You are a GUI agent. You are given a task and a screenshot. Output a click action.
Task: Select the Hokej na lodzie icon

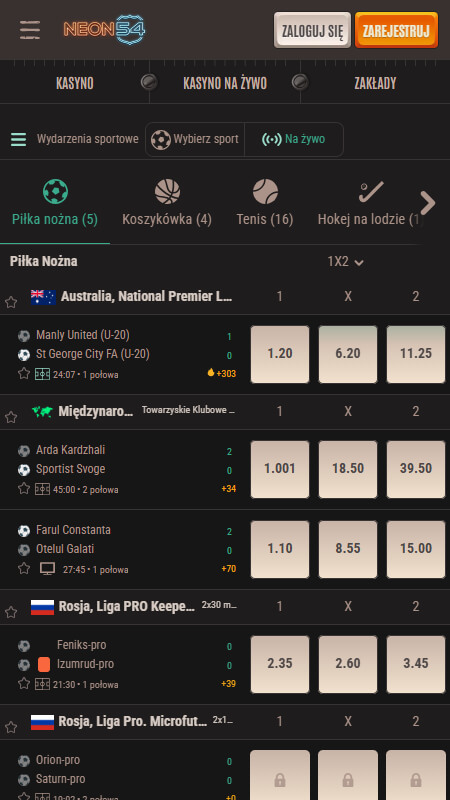tap(371, 192)
